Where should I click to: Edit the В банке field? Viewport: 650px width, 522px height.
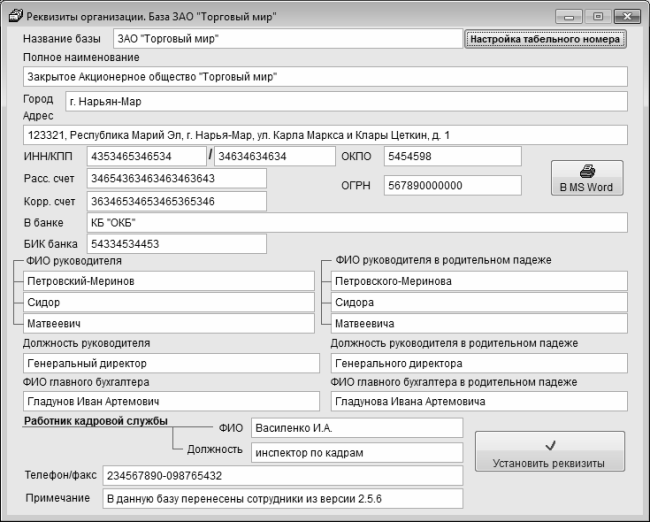(357, 223)
